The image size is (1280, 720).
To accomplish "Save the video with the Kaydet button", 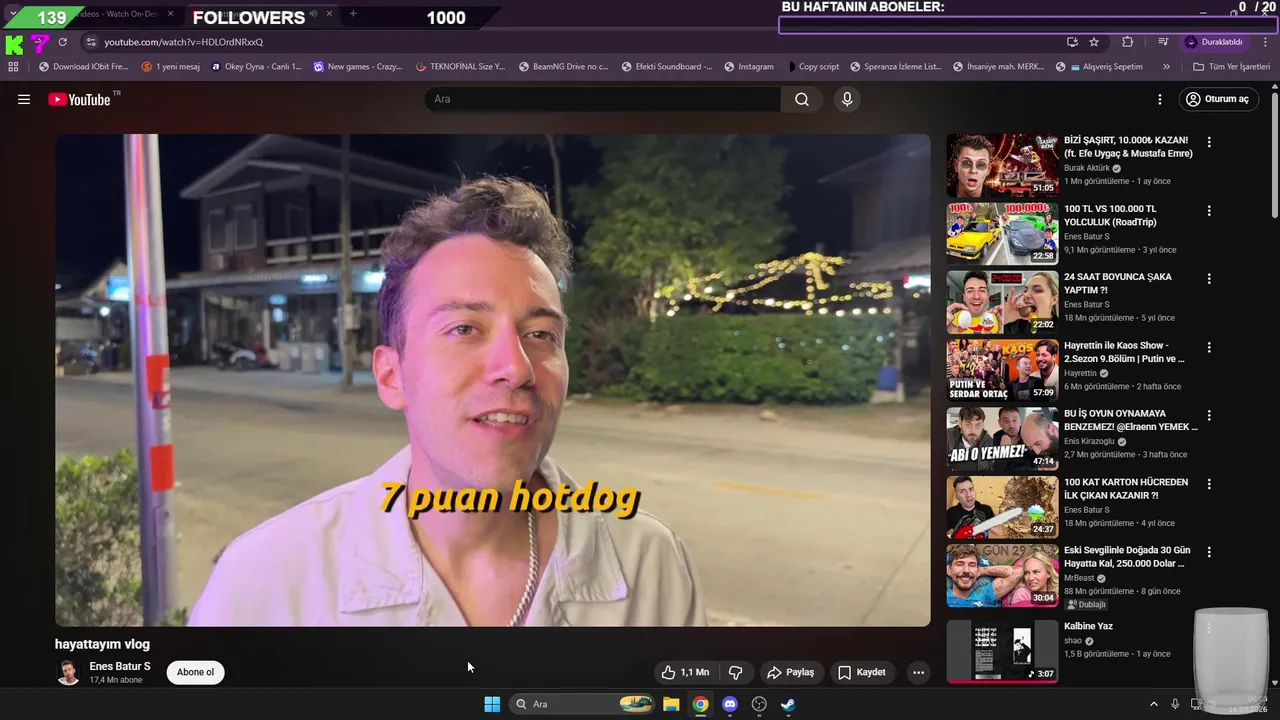I will pyautogui.click(x=862, y=672).
